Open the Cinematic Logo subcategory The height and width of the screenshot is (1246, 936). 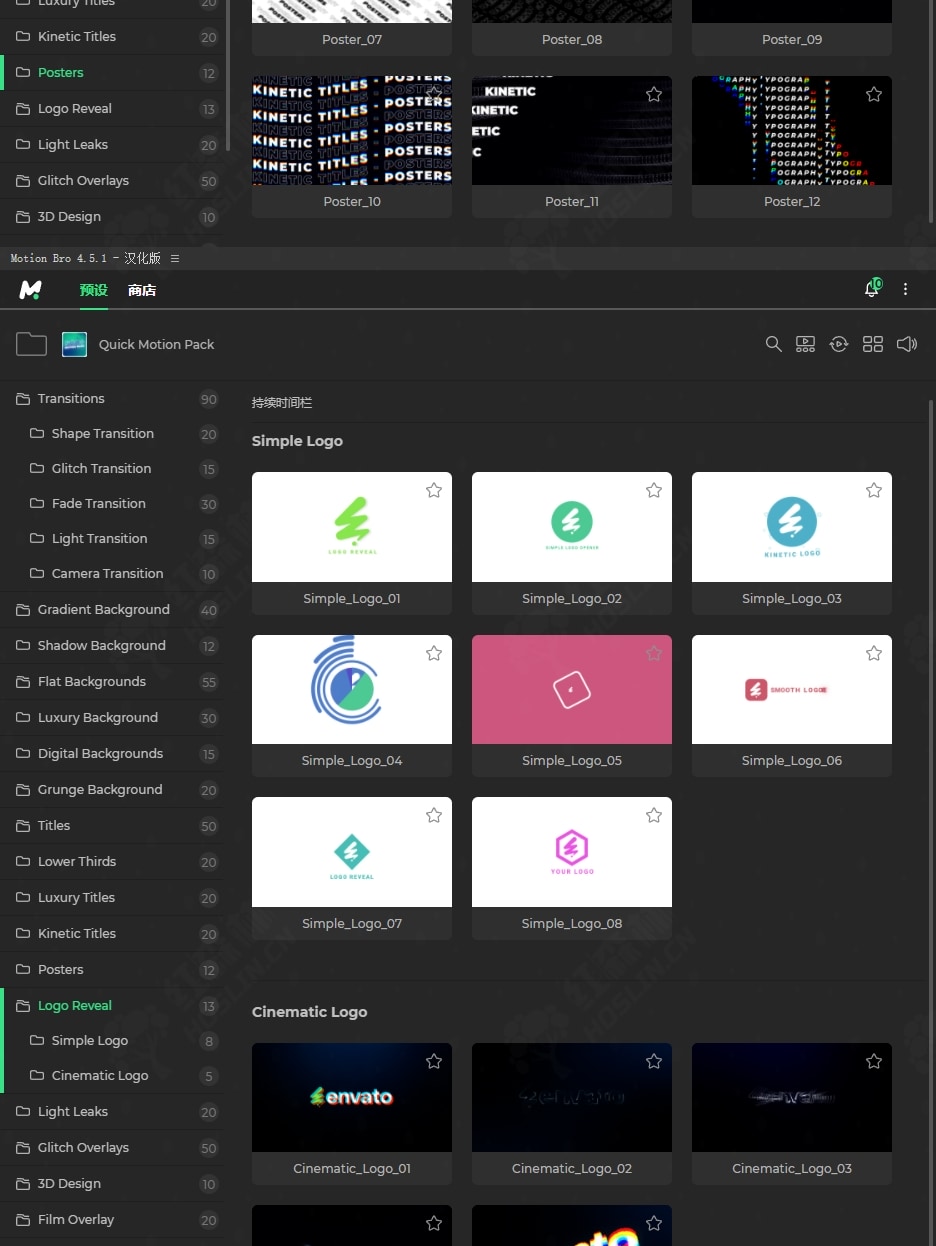(x=100, y=1076)
